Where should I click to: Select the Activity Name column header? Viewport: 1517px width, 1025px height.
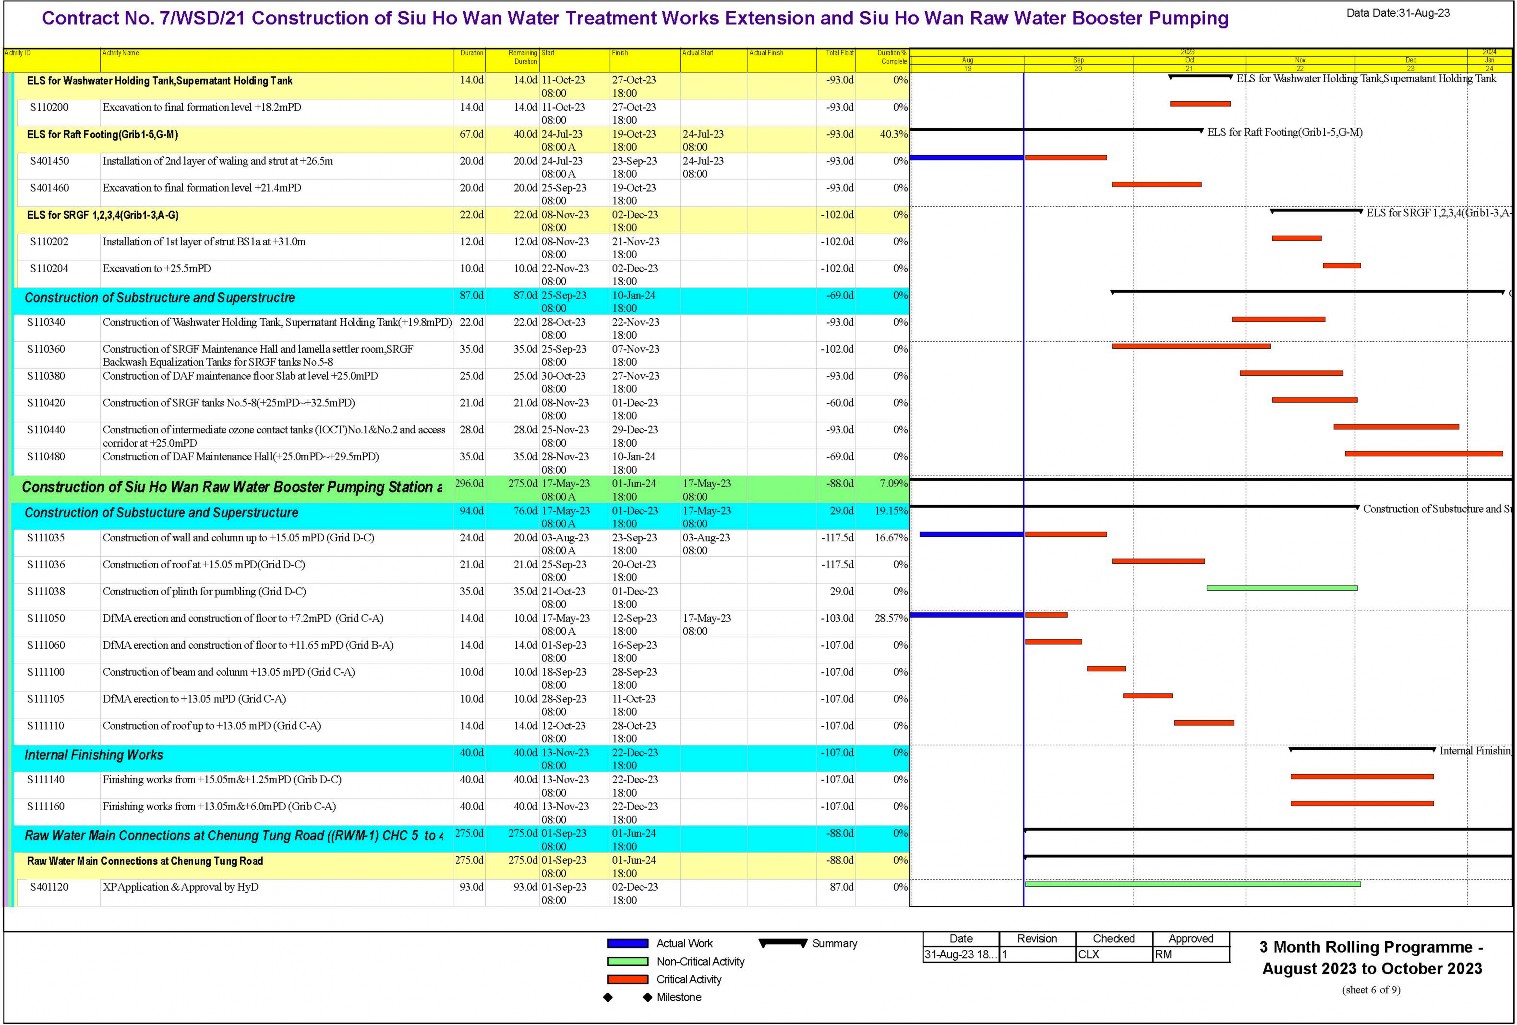277,60
